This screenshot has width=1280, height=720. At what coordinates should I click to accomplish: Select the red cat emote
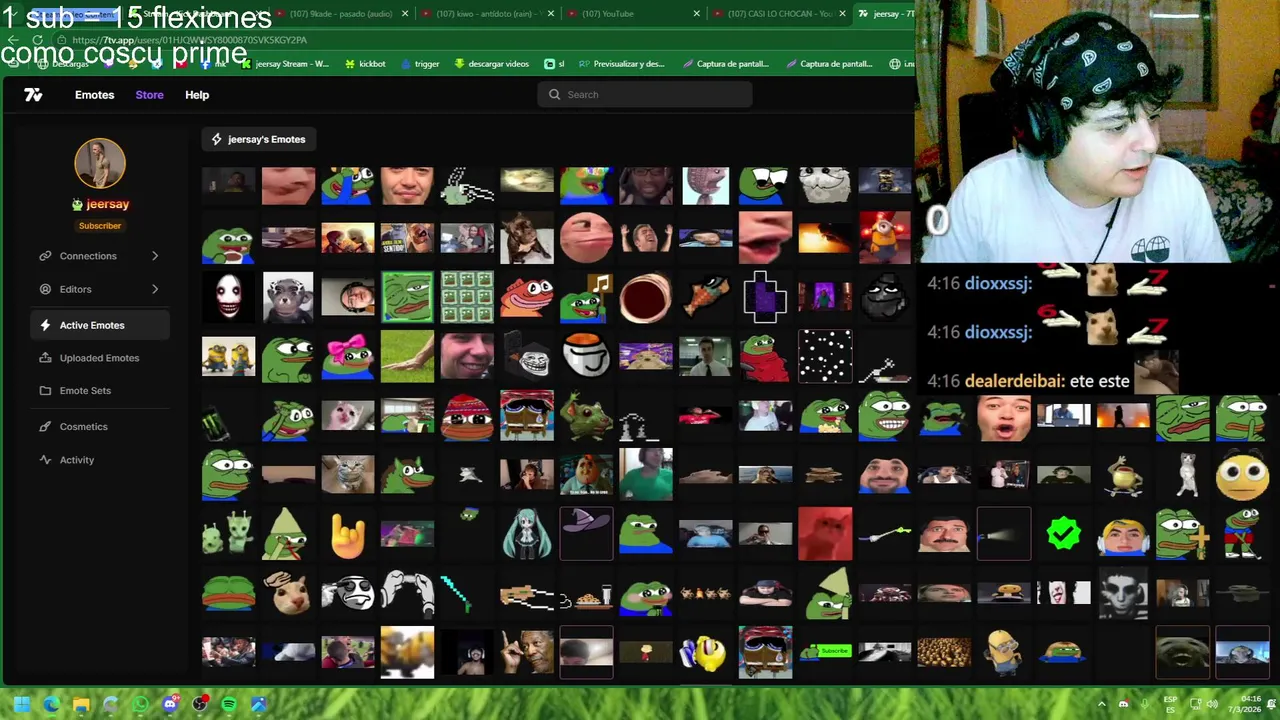(x=825, y=534)
